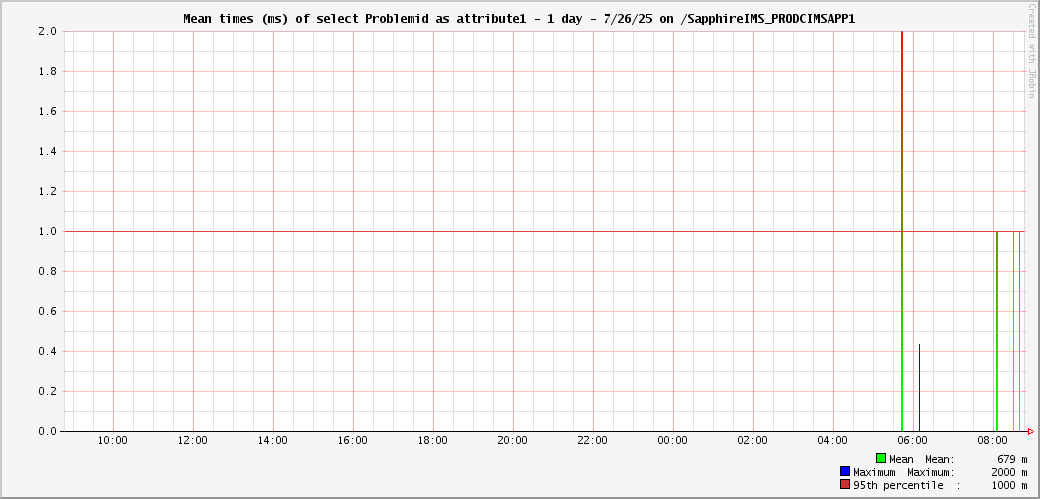Viewport: 1040px width, 499px height.
Task: Click the 0.6 y-axis label
Action: coord(48,311)
